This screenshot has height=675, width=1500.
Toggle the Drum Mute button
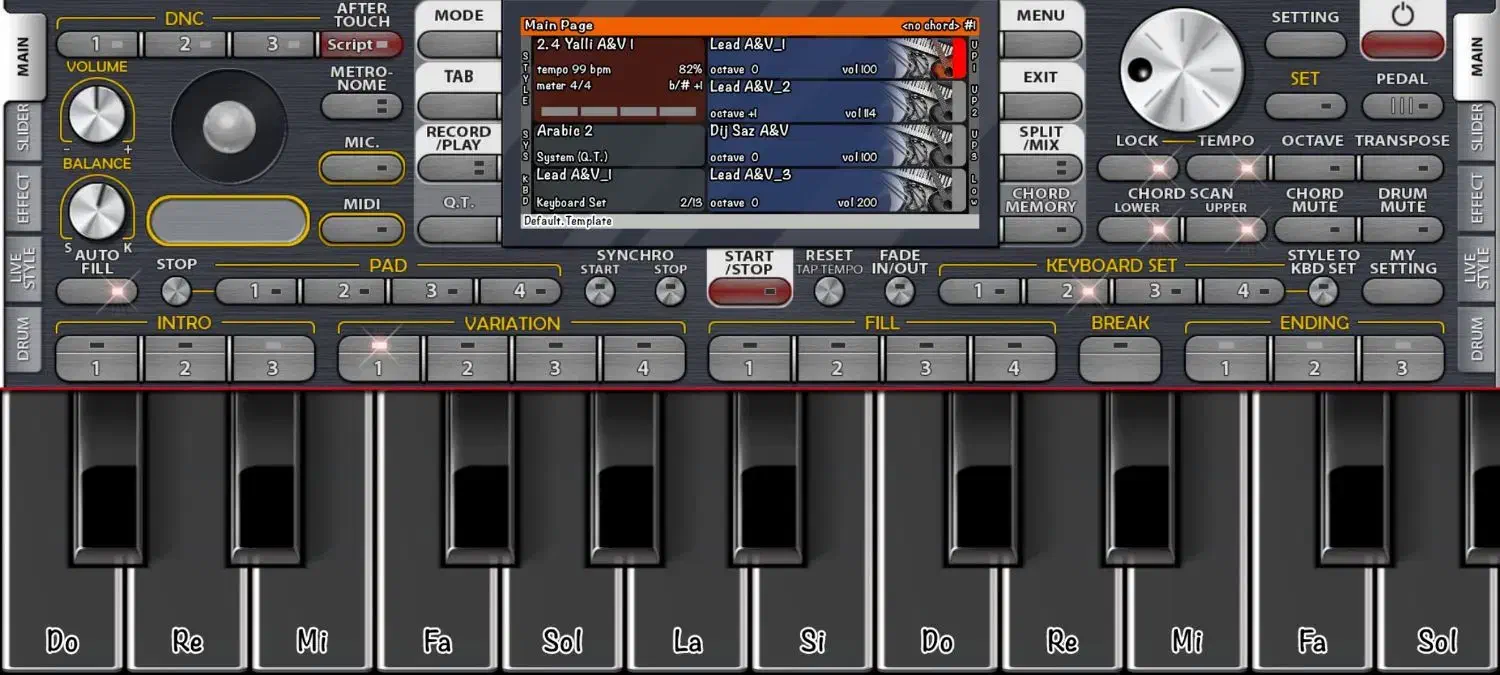point(1402,229)
